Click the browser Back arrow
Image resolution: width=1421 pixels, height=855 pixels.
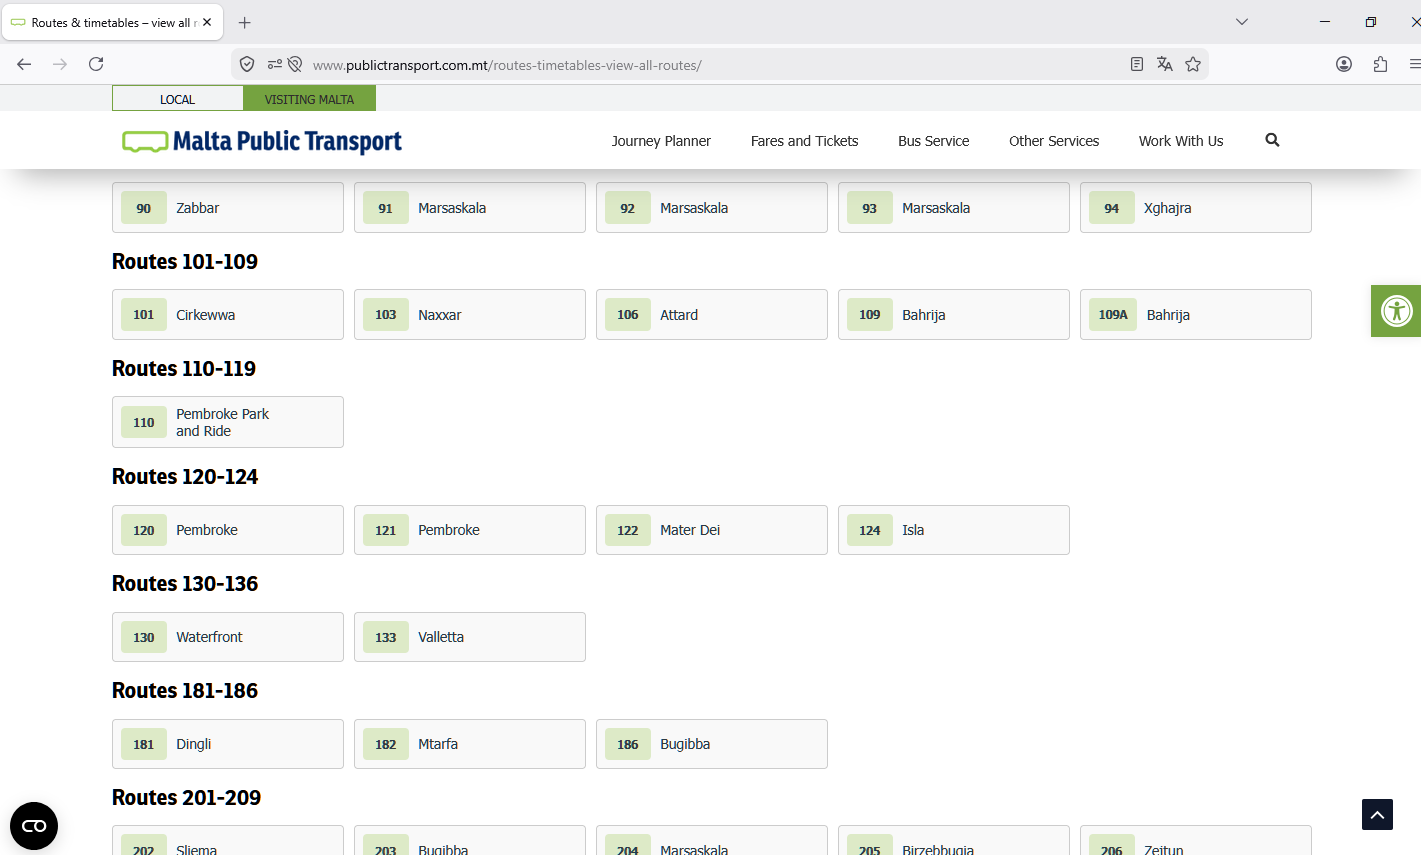coord(24,64)
